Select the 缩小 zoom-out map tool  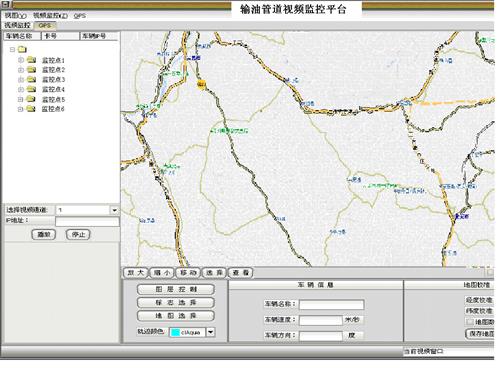point(162,273)
